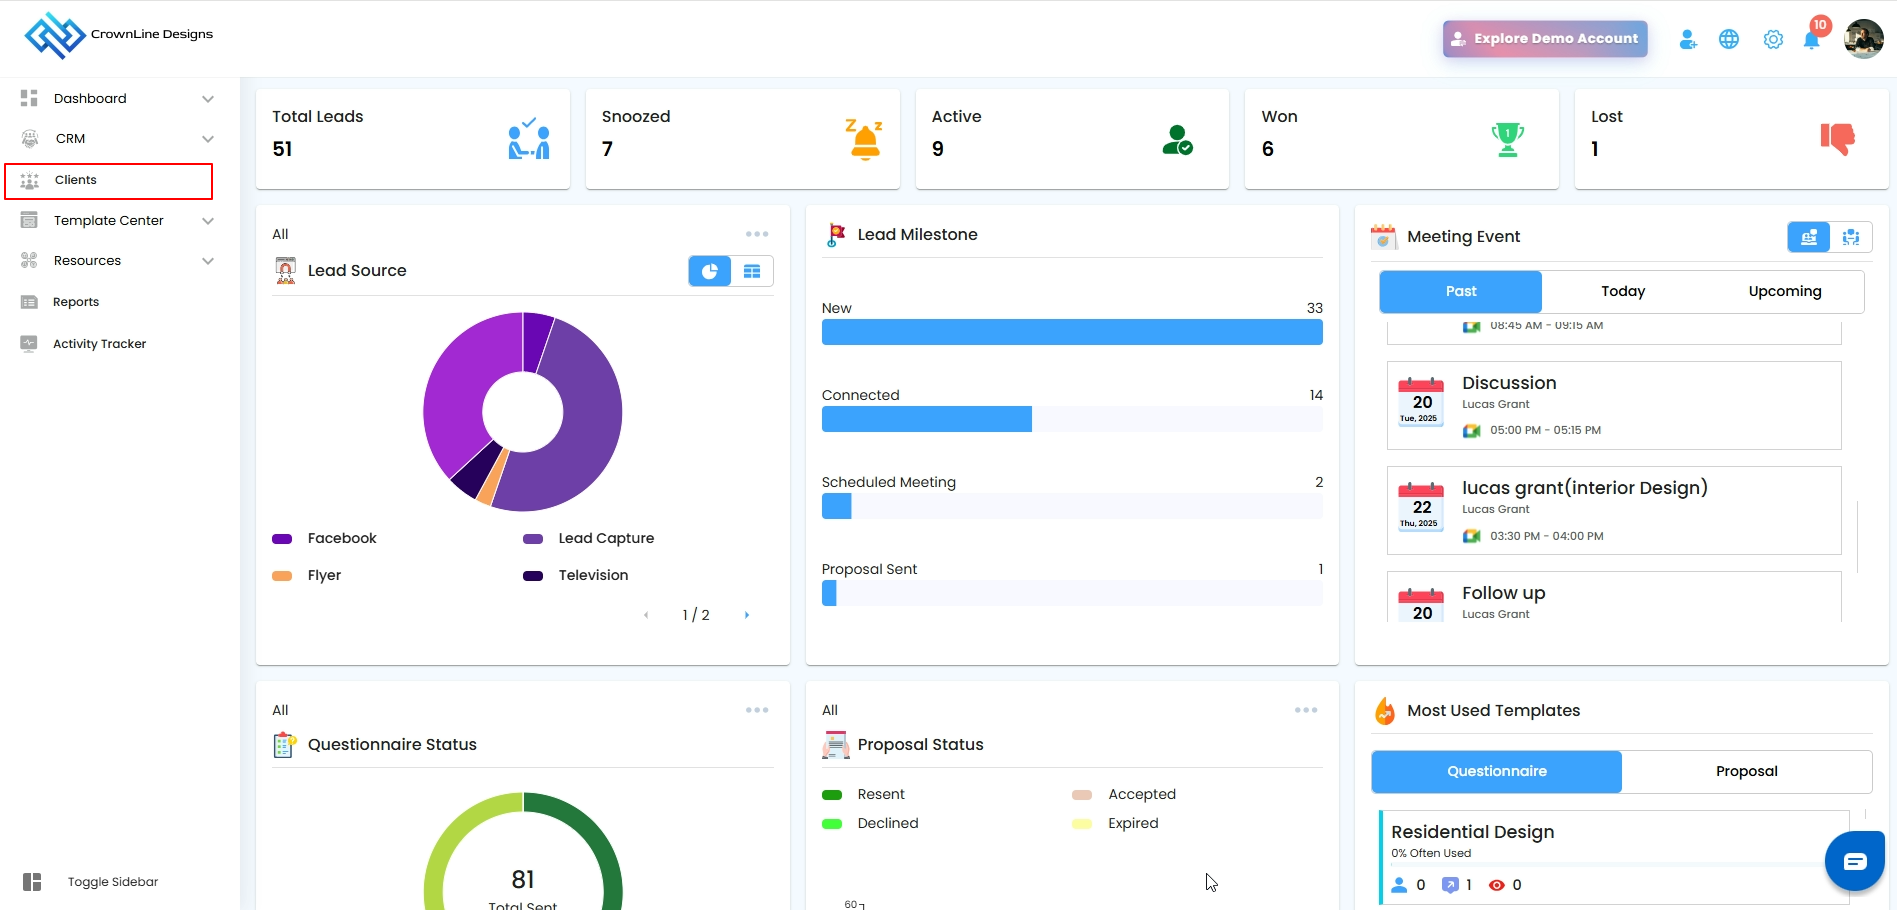Click the globe language icon
Image resolution: width=1897 pixels, height=910 pixels.
coord(1728,40)
